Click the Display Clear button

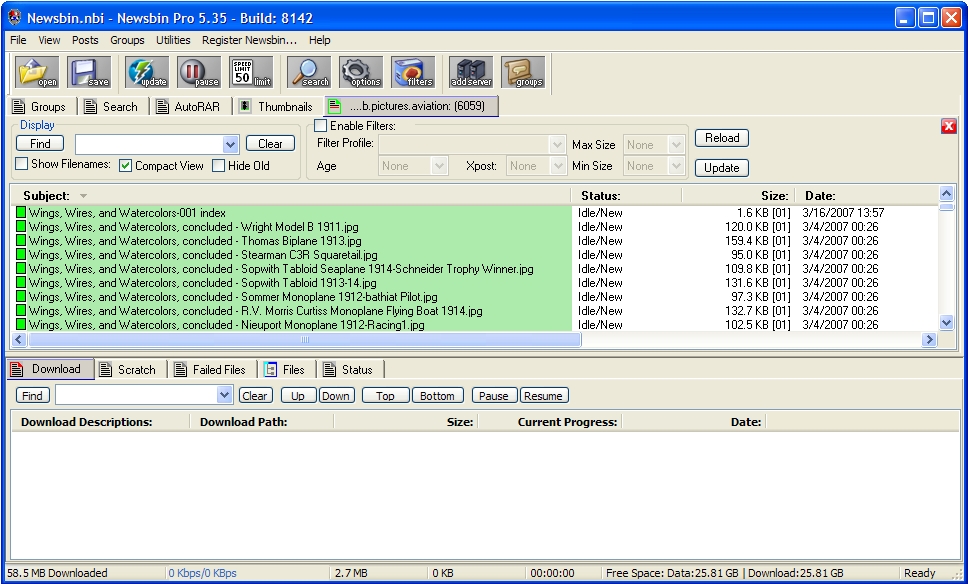click(270, 143)
